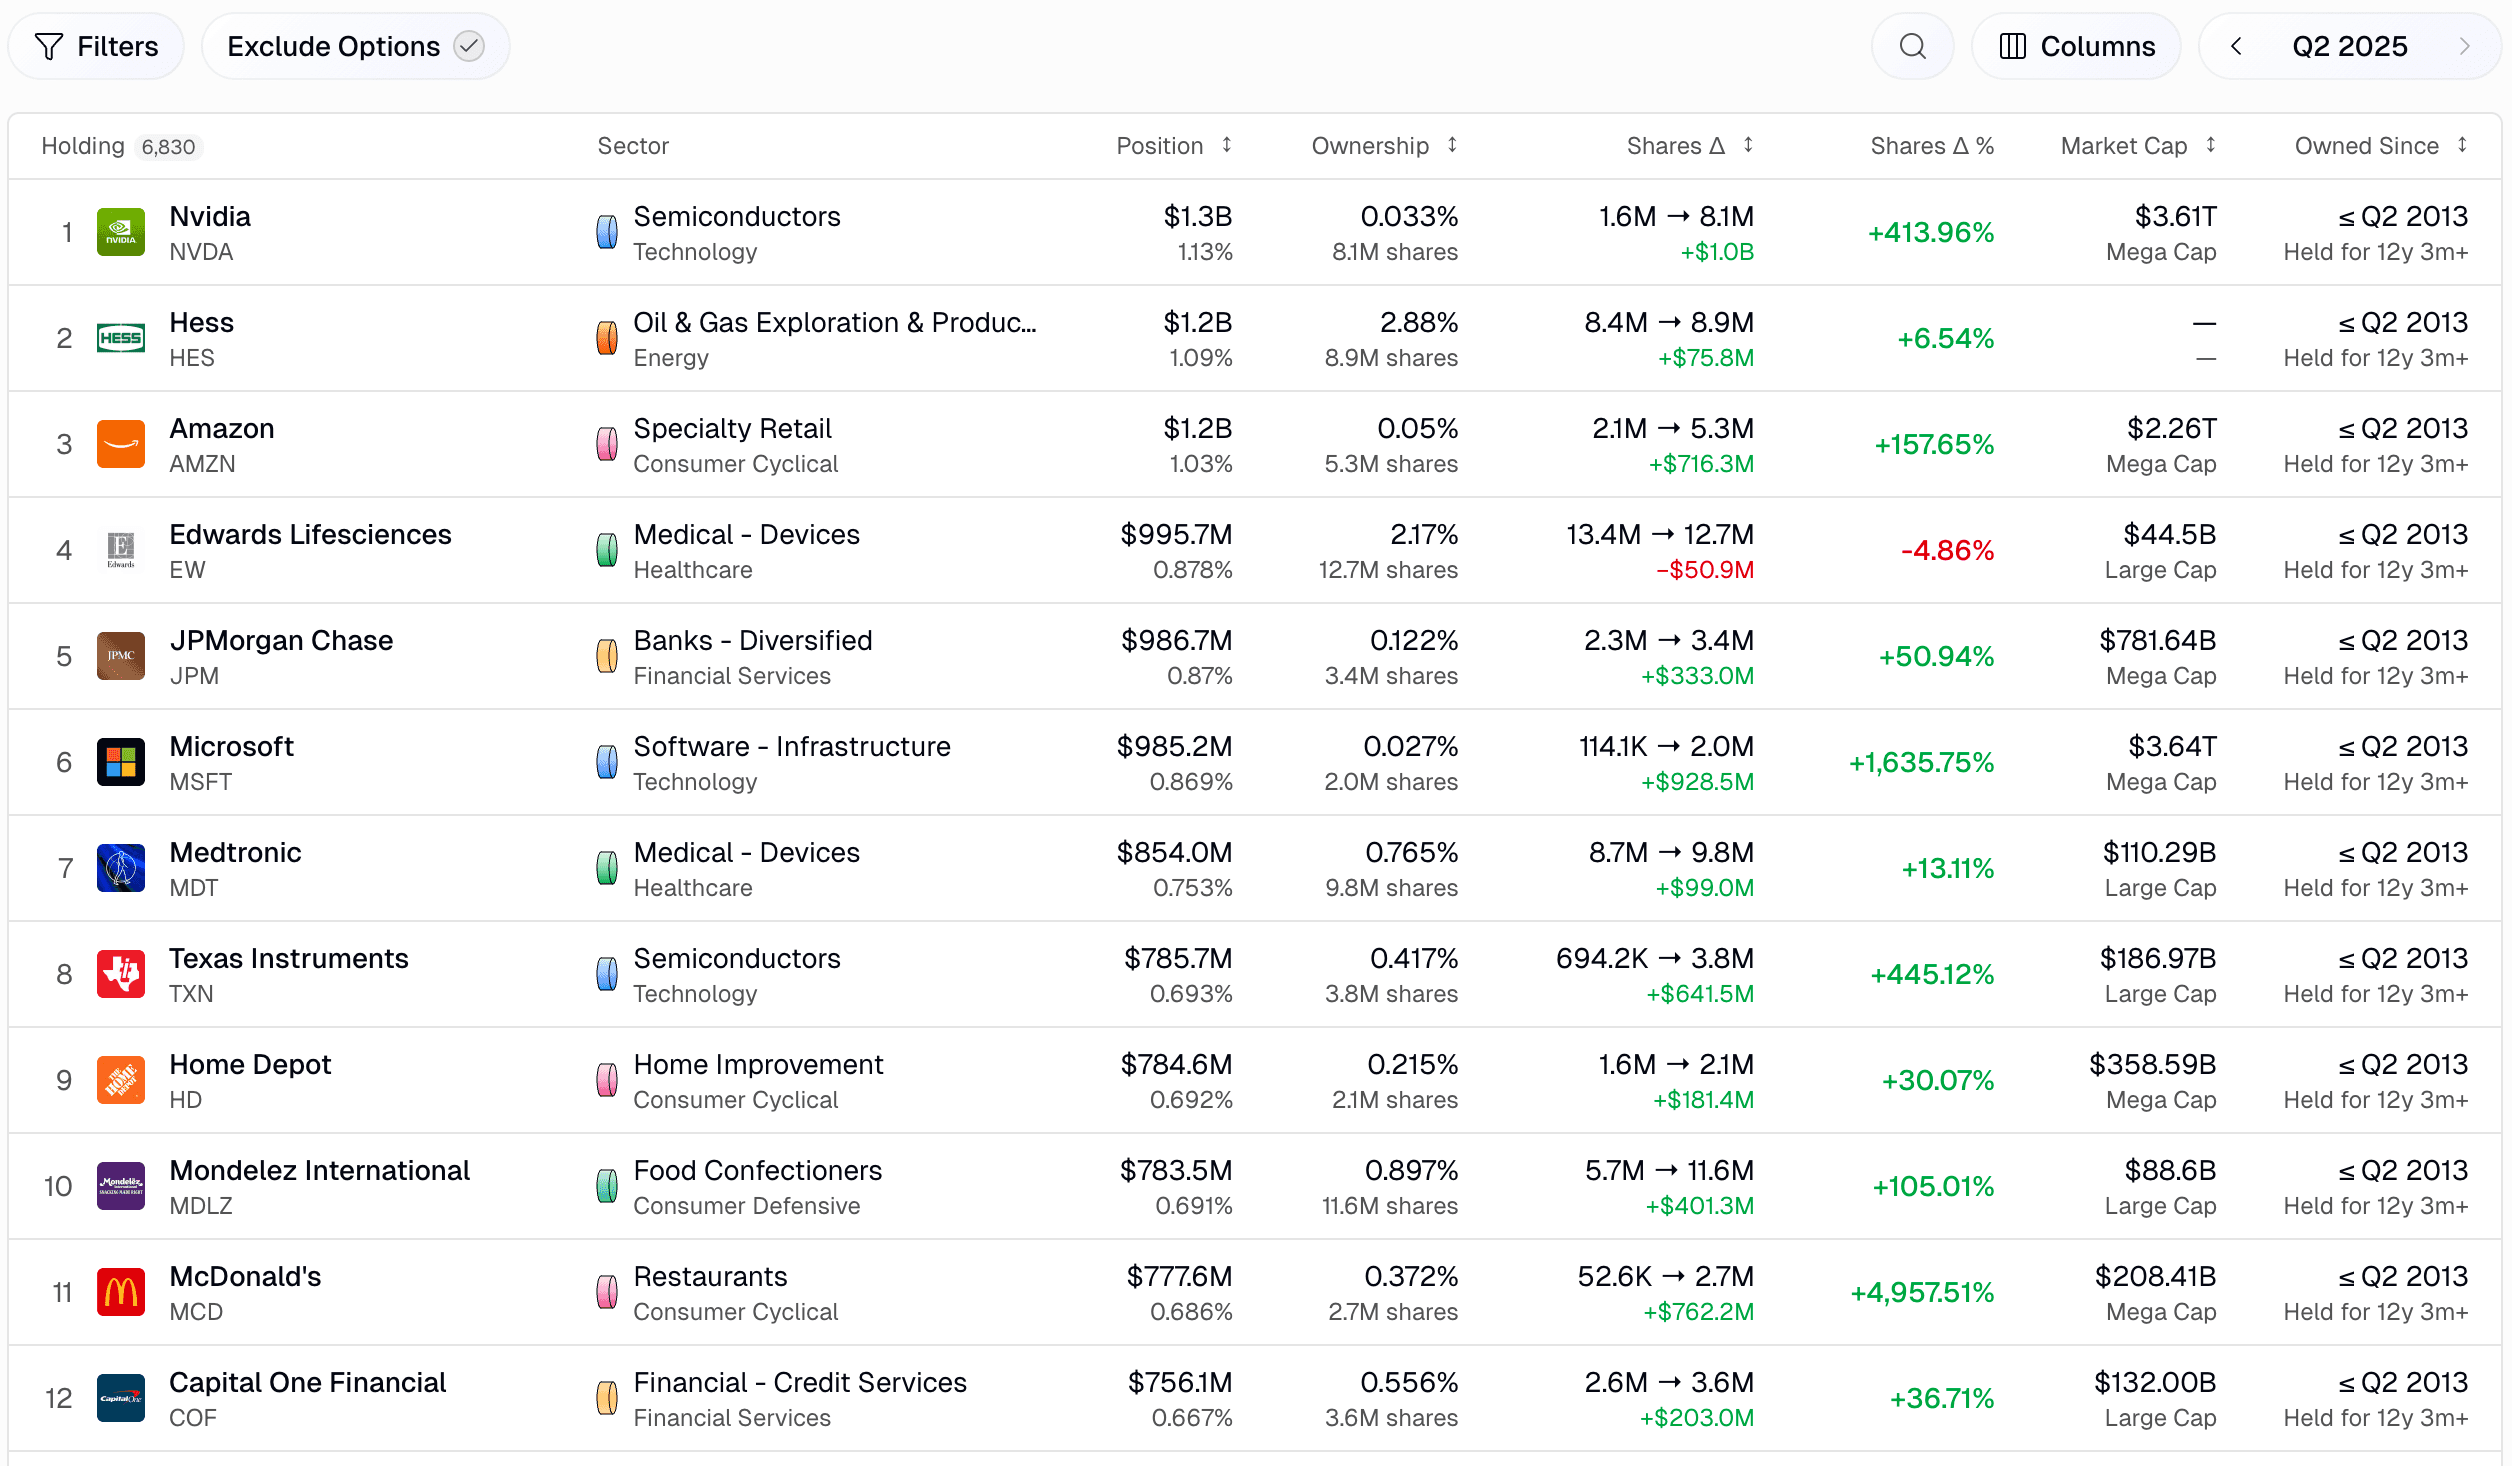Click the Technology sector icon beside Texas Instruments
The height and width of the screenshot is (1466, 2512).
pos(606,973)
